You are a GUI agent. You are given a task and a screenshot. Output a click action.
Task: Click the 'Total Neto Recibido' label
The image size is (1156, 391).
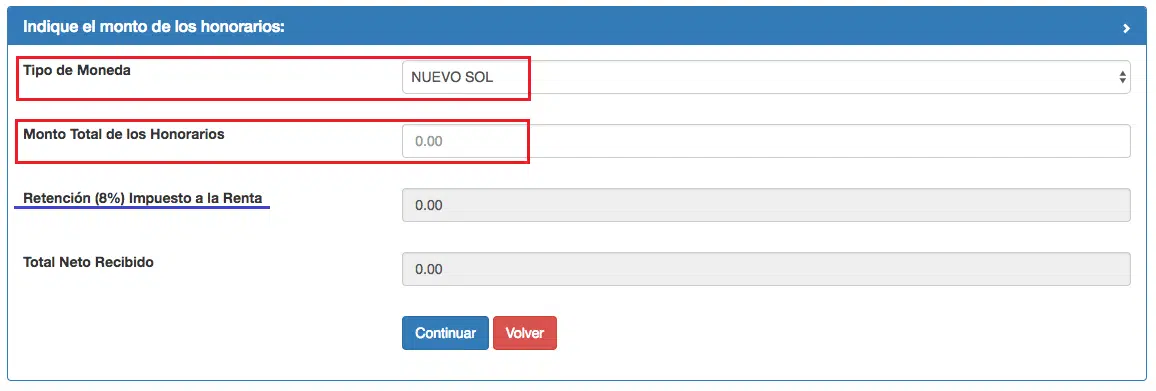(x=88, y=262)
